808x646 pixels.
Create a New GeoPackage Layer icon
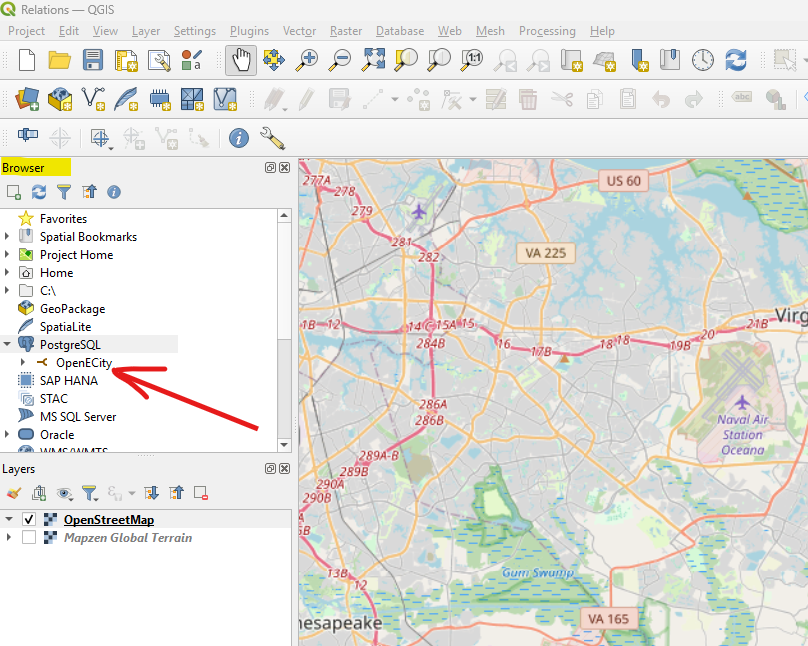tap(60, 98)
